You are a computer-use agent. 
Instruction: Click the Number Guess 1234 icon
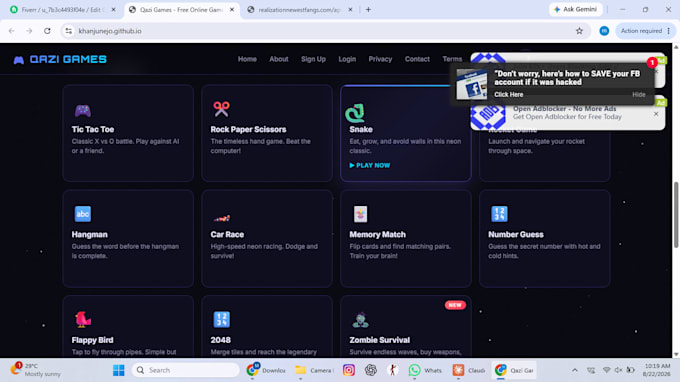[499, 214]
